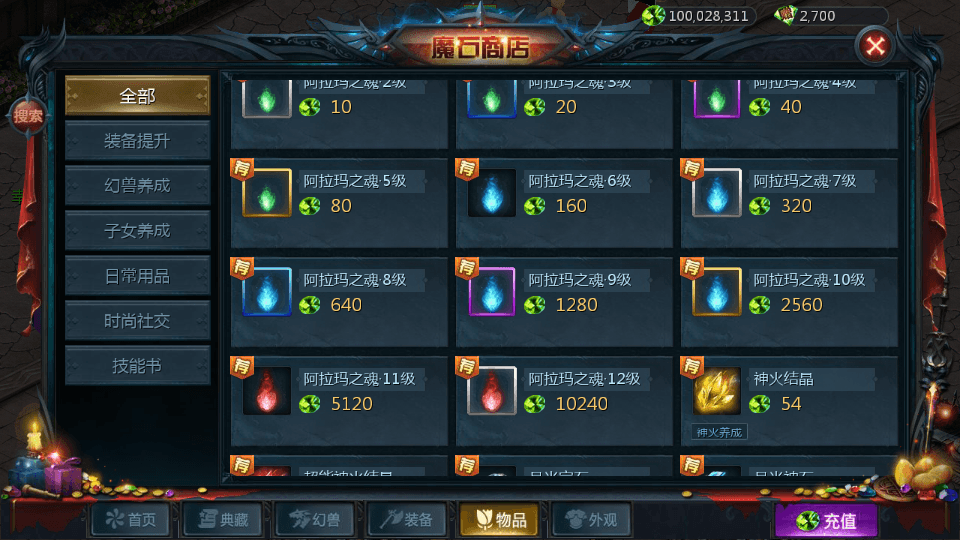Open the 幻兽 bottom navigation tab
Image resolution: width=960 pixels, height=540 pixels.
[x=315, y=520]
